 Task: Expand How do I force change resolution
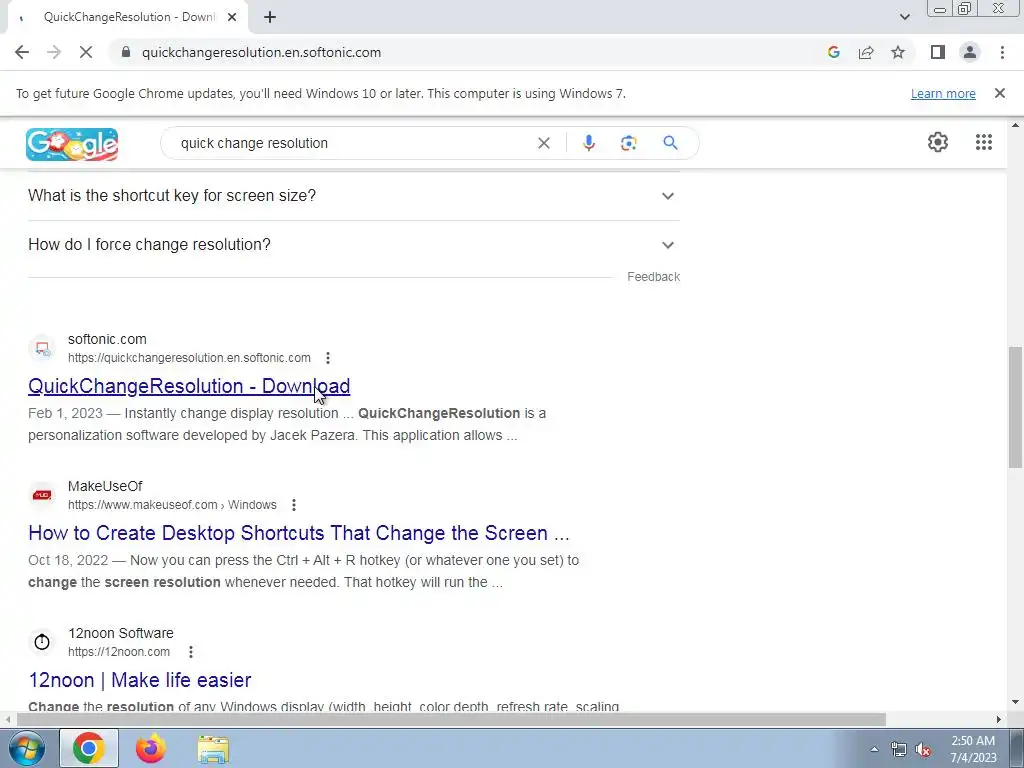coord(353,244)
